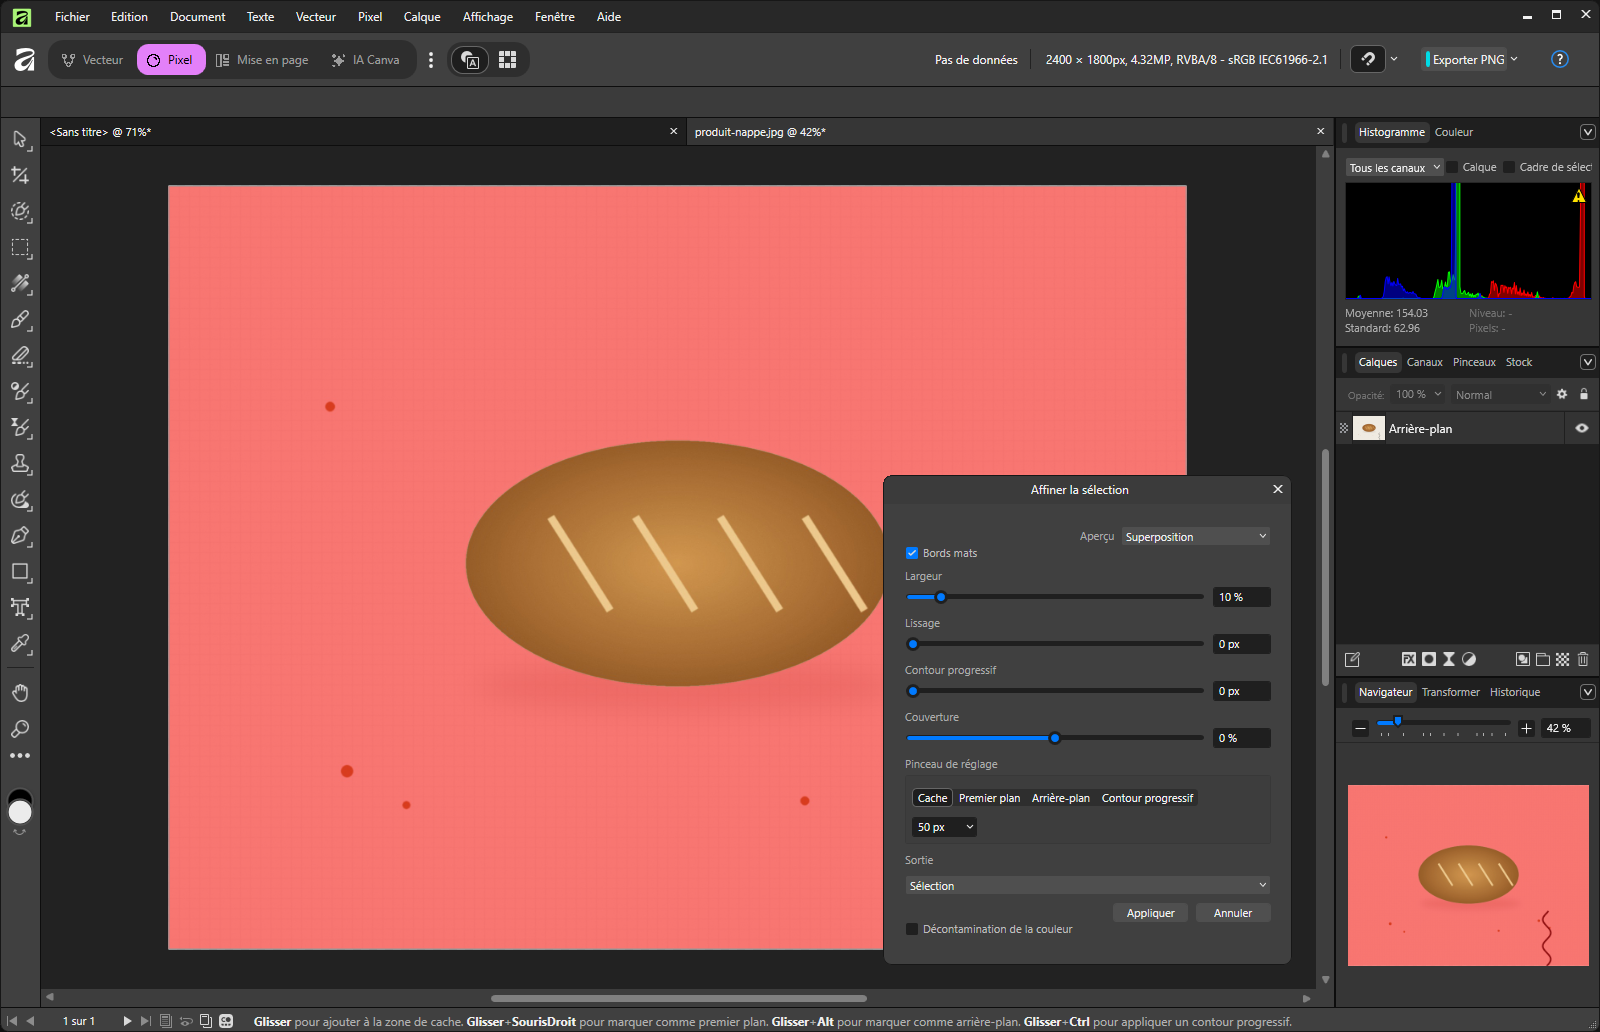Click the delete layer trash icon
The image size is (1600, 1032).
pos(1582,659)
